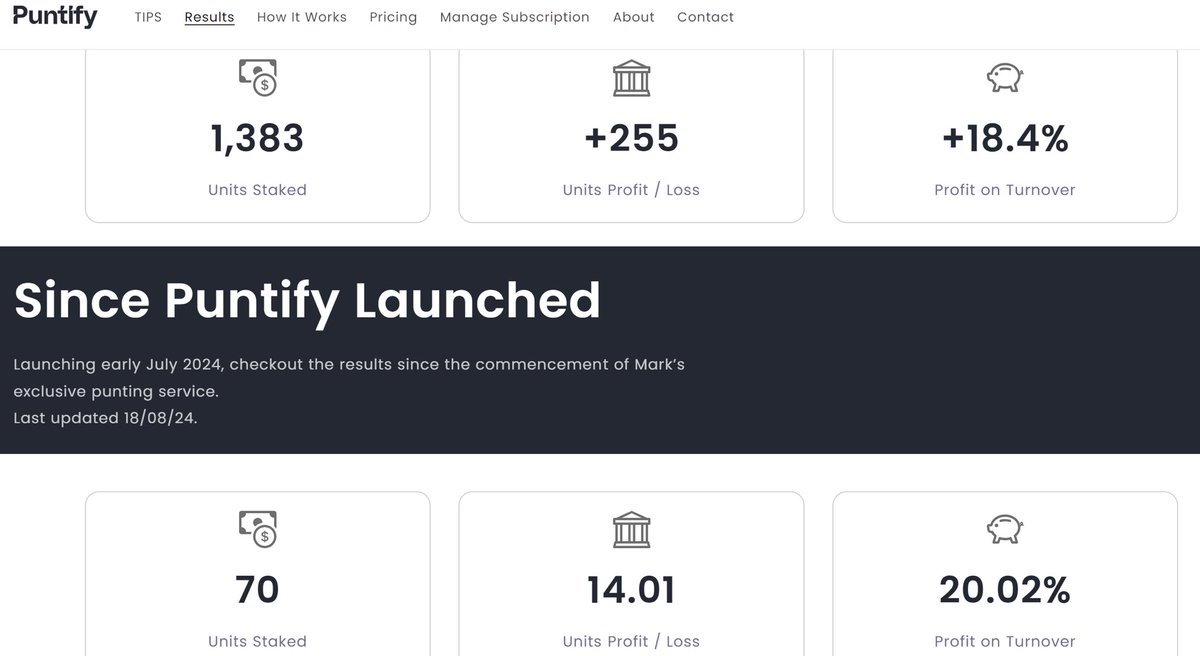Select the 20.02% value
This screenshot has width=1200, height=656.
tap(1005, 590)
